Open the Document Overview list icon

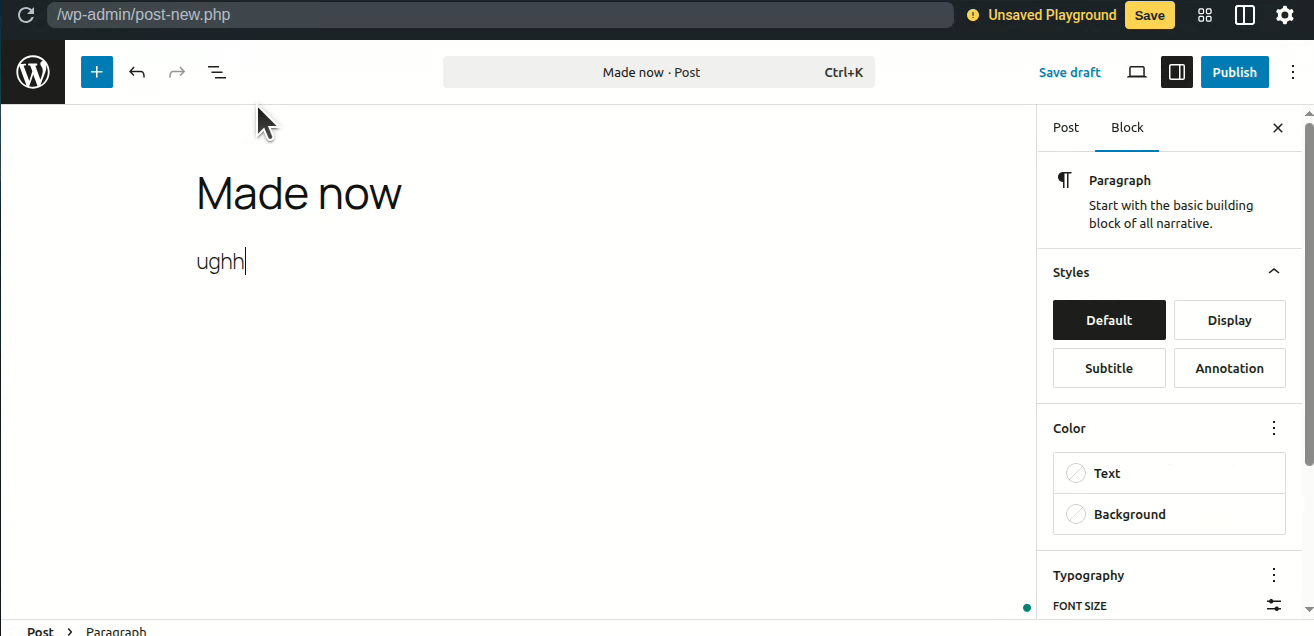tap(217, 72)
